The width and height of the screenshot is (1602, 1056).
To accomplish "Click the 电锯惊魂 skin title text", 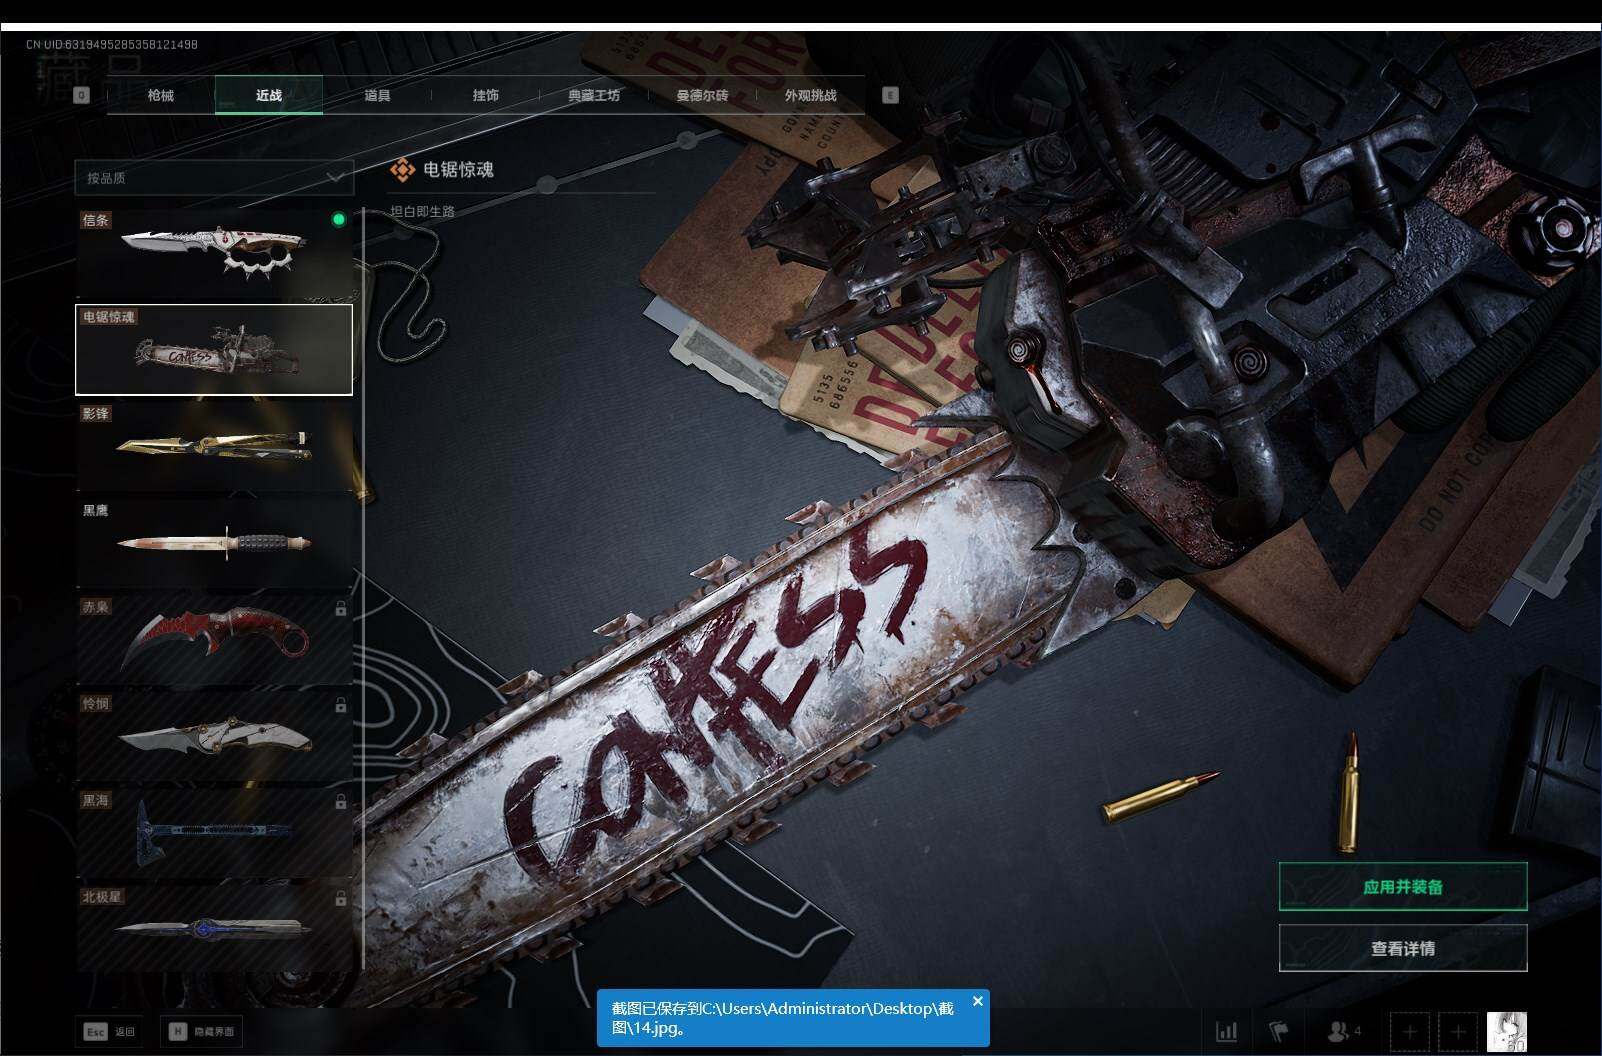I will (458, 170).
